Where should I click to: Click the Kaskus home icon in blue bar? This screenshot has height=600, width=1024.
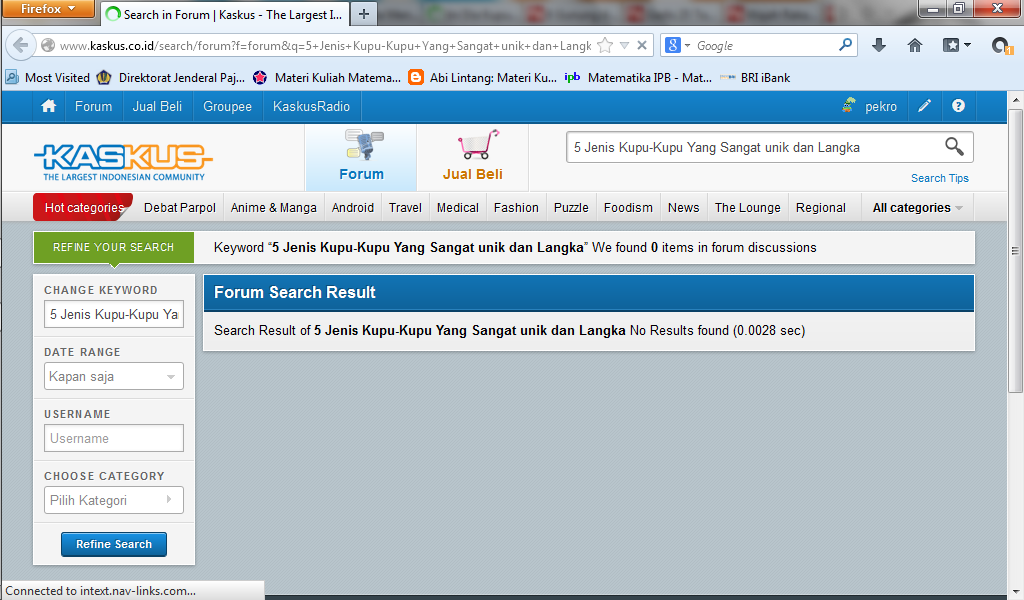(x=48, y=106)
